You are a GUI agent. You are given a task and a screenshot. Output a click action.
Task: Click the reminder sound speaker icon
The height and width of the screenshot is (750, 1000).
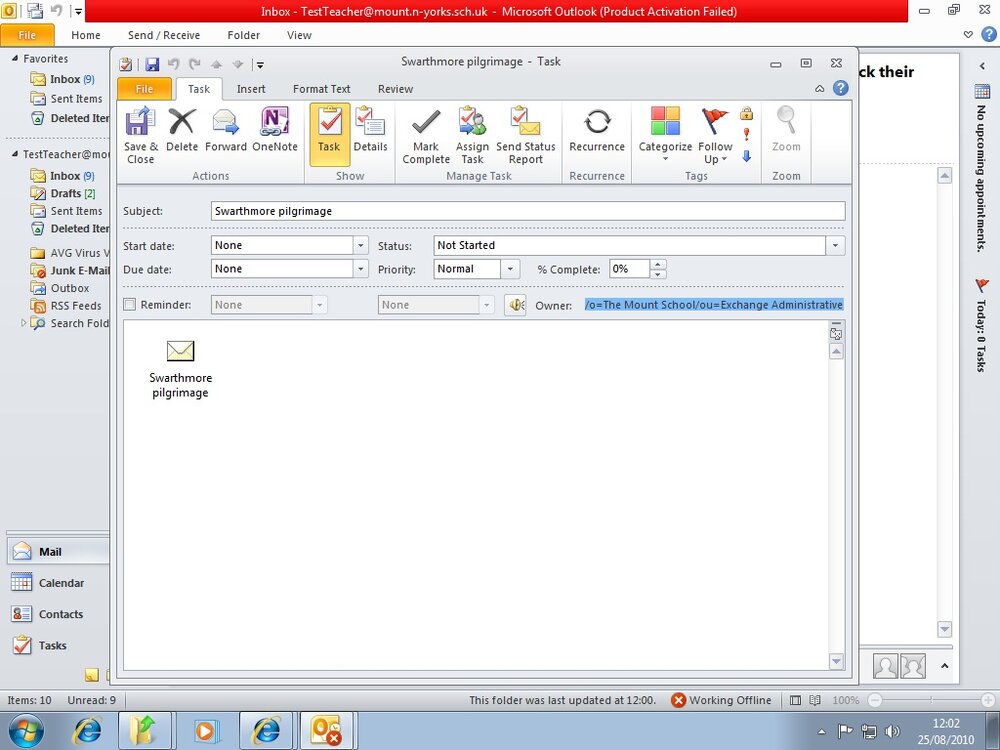pyautogui.click(x=515, y=305)
